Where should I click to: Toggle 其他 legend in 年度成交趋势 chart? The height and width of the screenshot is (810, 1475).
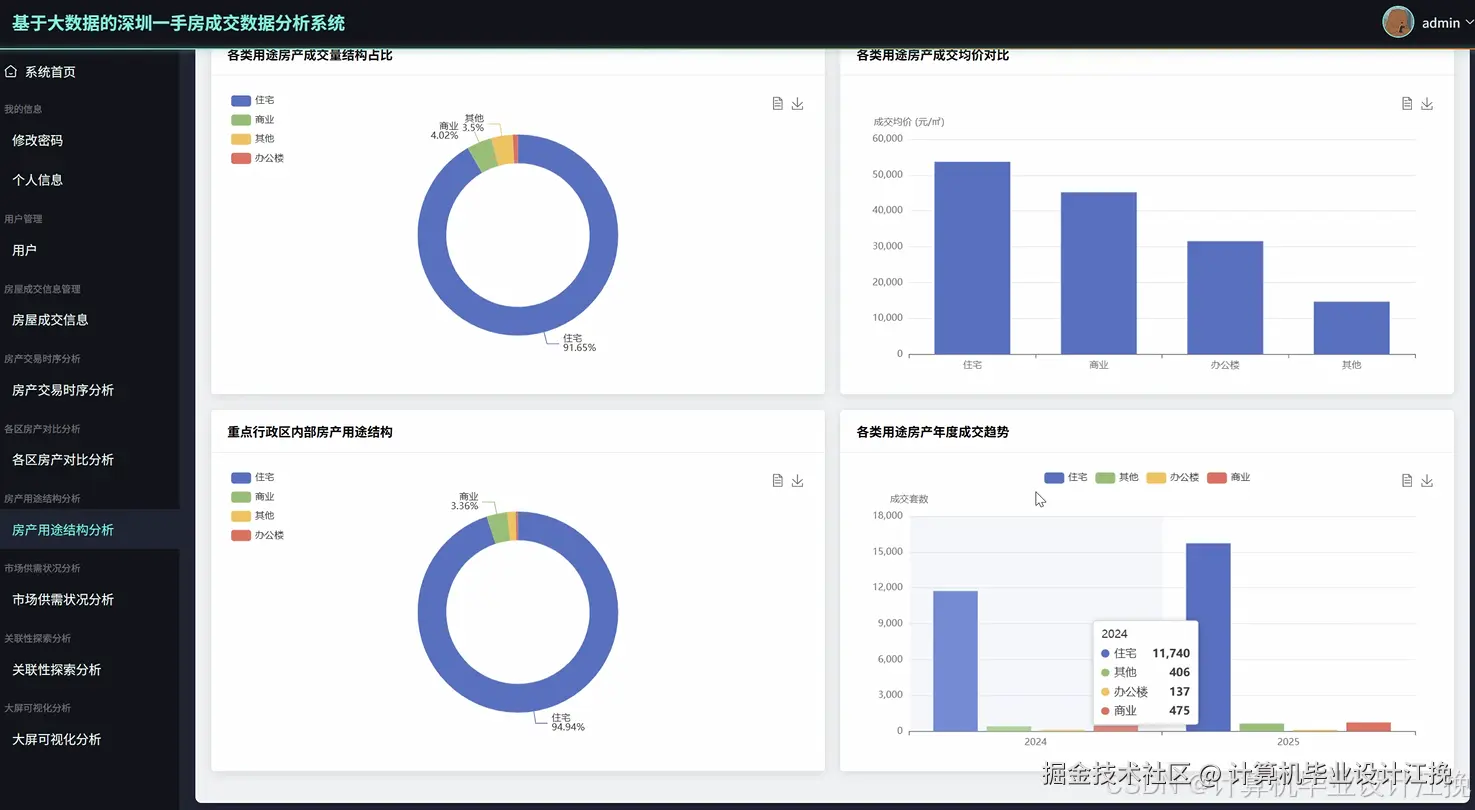coord(1117,478)
